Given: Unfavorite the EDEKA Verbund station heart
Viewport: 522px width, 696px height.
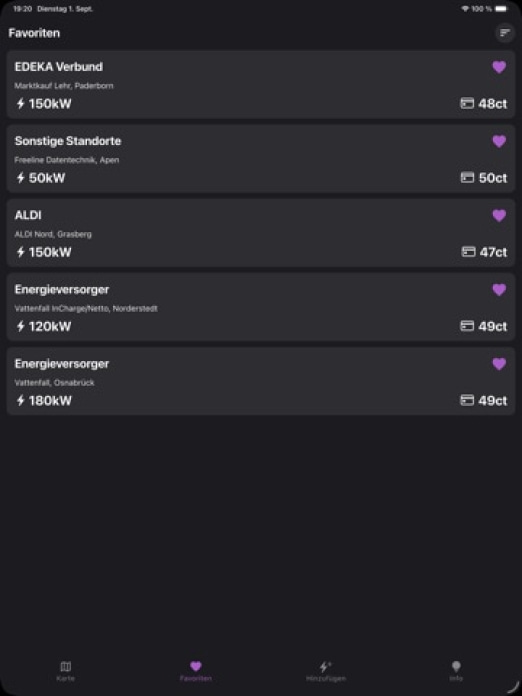Looking at the screenshot, I should [x=499, y=67].
